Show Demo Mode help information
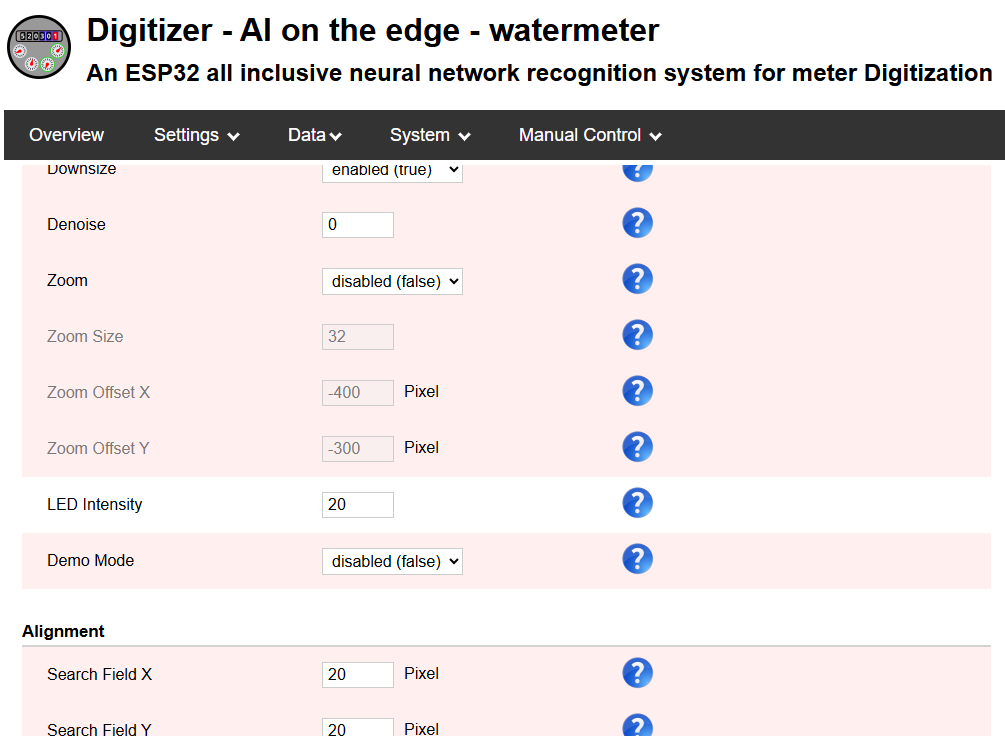Viewport: 1005px width, 736px height. (x=637, y=559)
